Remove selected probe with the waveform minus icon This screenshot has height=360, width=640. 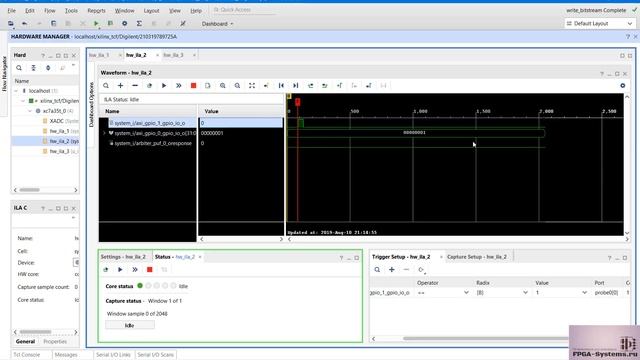coord(135,86)
